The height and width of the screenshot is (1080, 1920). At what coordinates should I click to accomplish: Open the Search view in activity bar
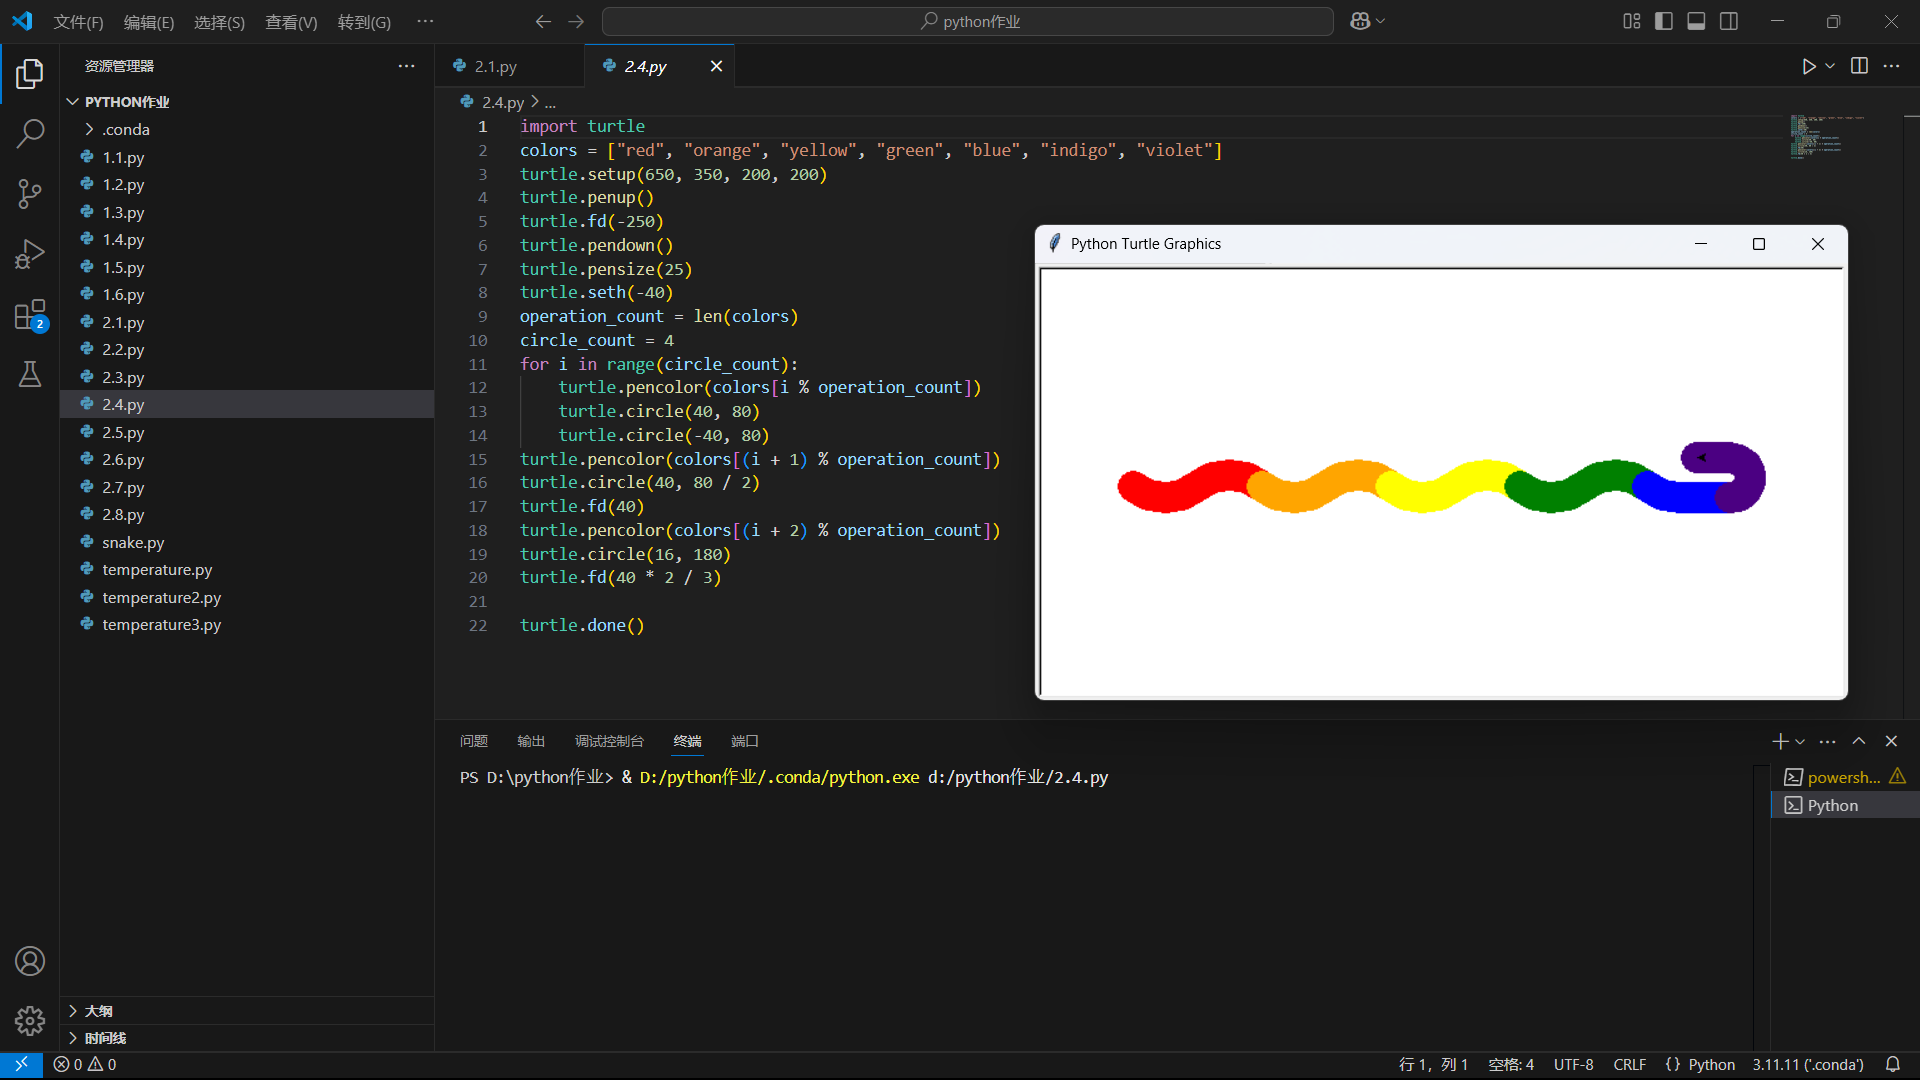coord(30,133)
